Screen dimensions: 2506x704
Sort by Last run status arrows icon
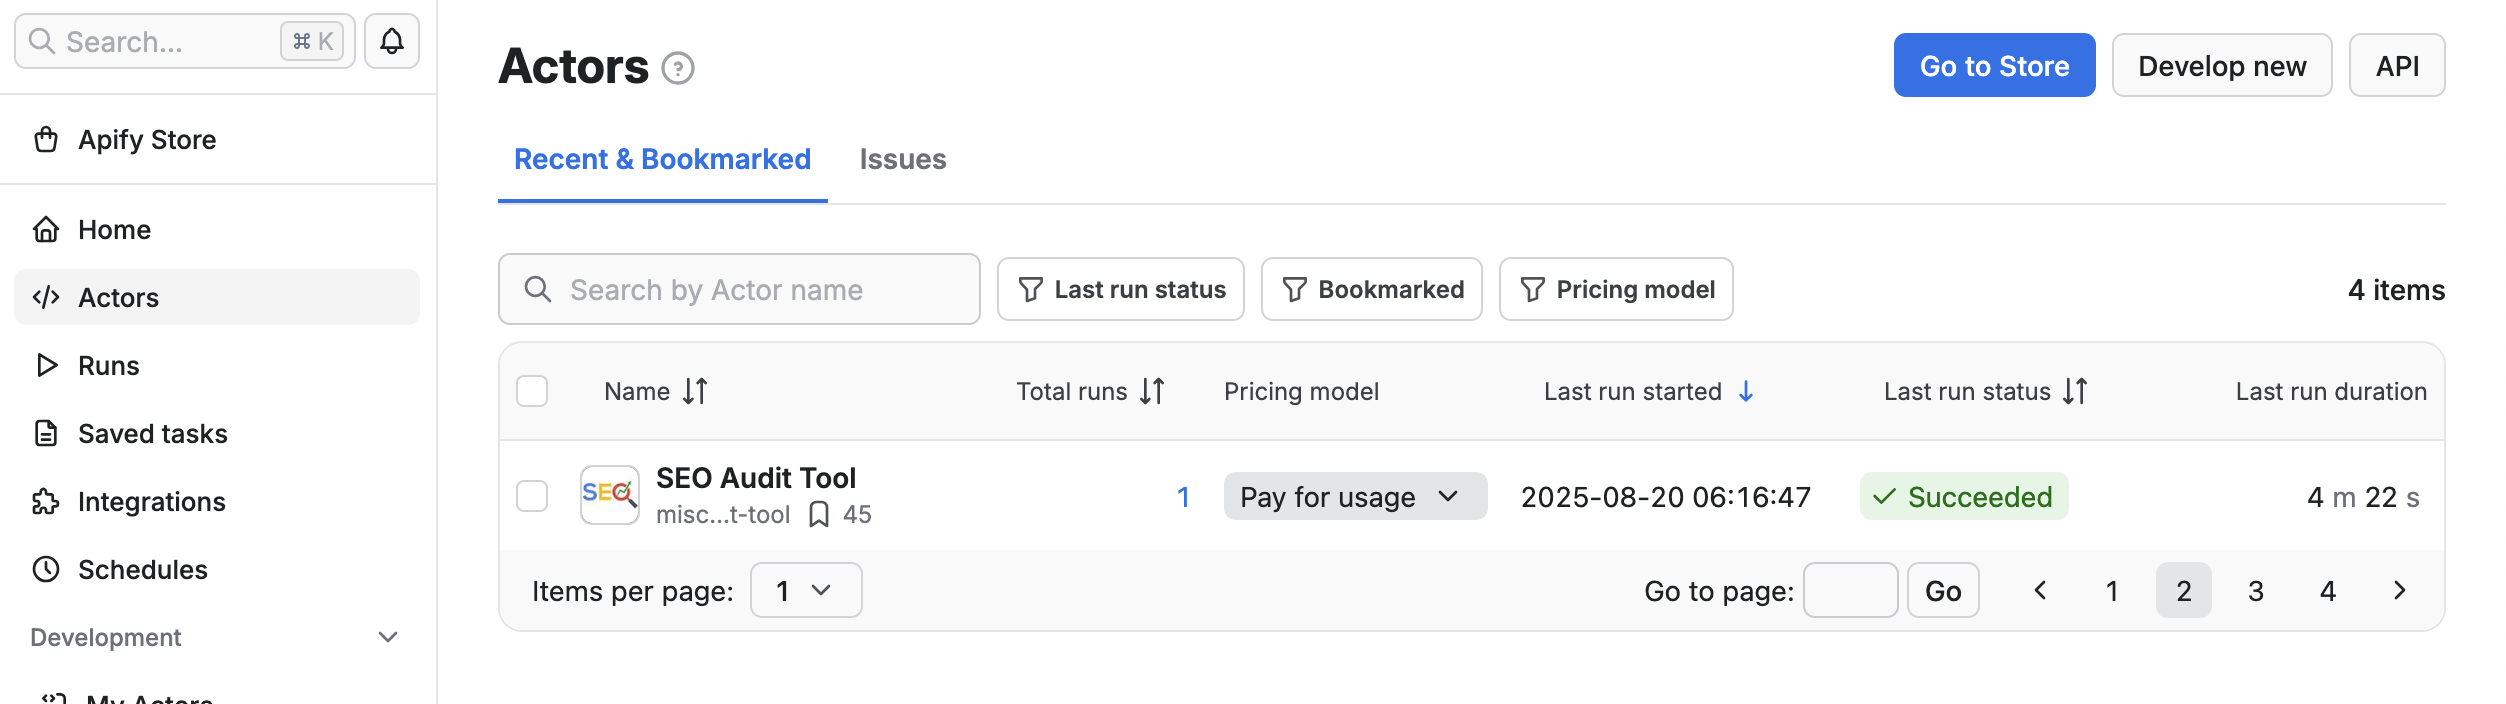click(x=2075, y=391)
